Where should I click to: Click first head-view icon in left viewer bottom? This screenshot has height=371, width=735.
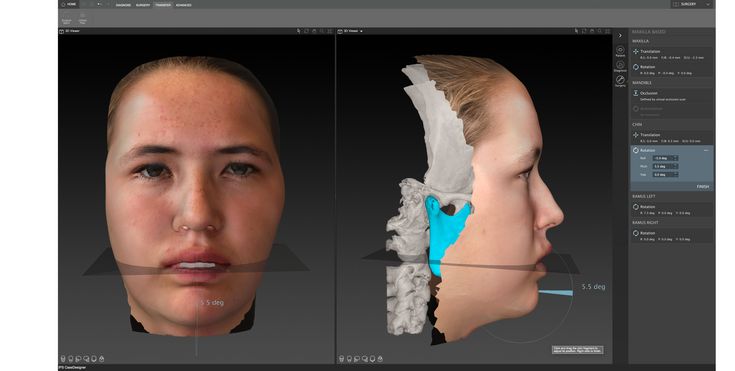point(63,359)
